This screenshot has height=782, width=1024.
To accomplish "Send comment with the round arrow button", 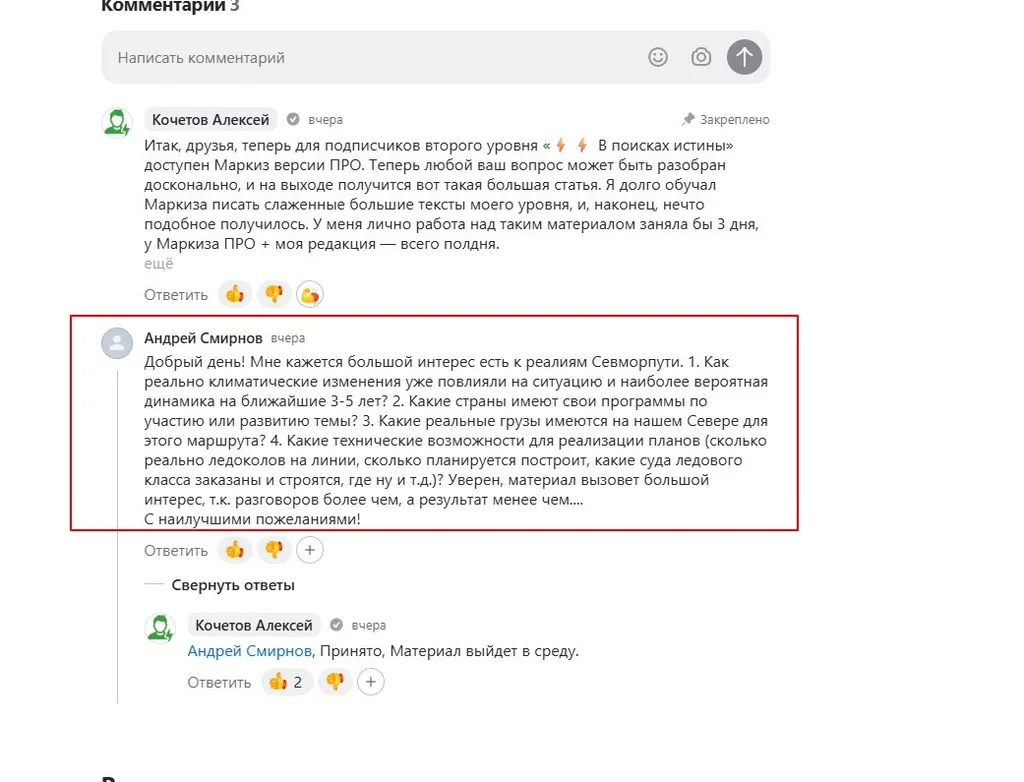I will coord(744,57).
